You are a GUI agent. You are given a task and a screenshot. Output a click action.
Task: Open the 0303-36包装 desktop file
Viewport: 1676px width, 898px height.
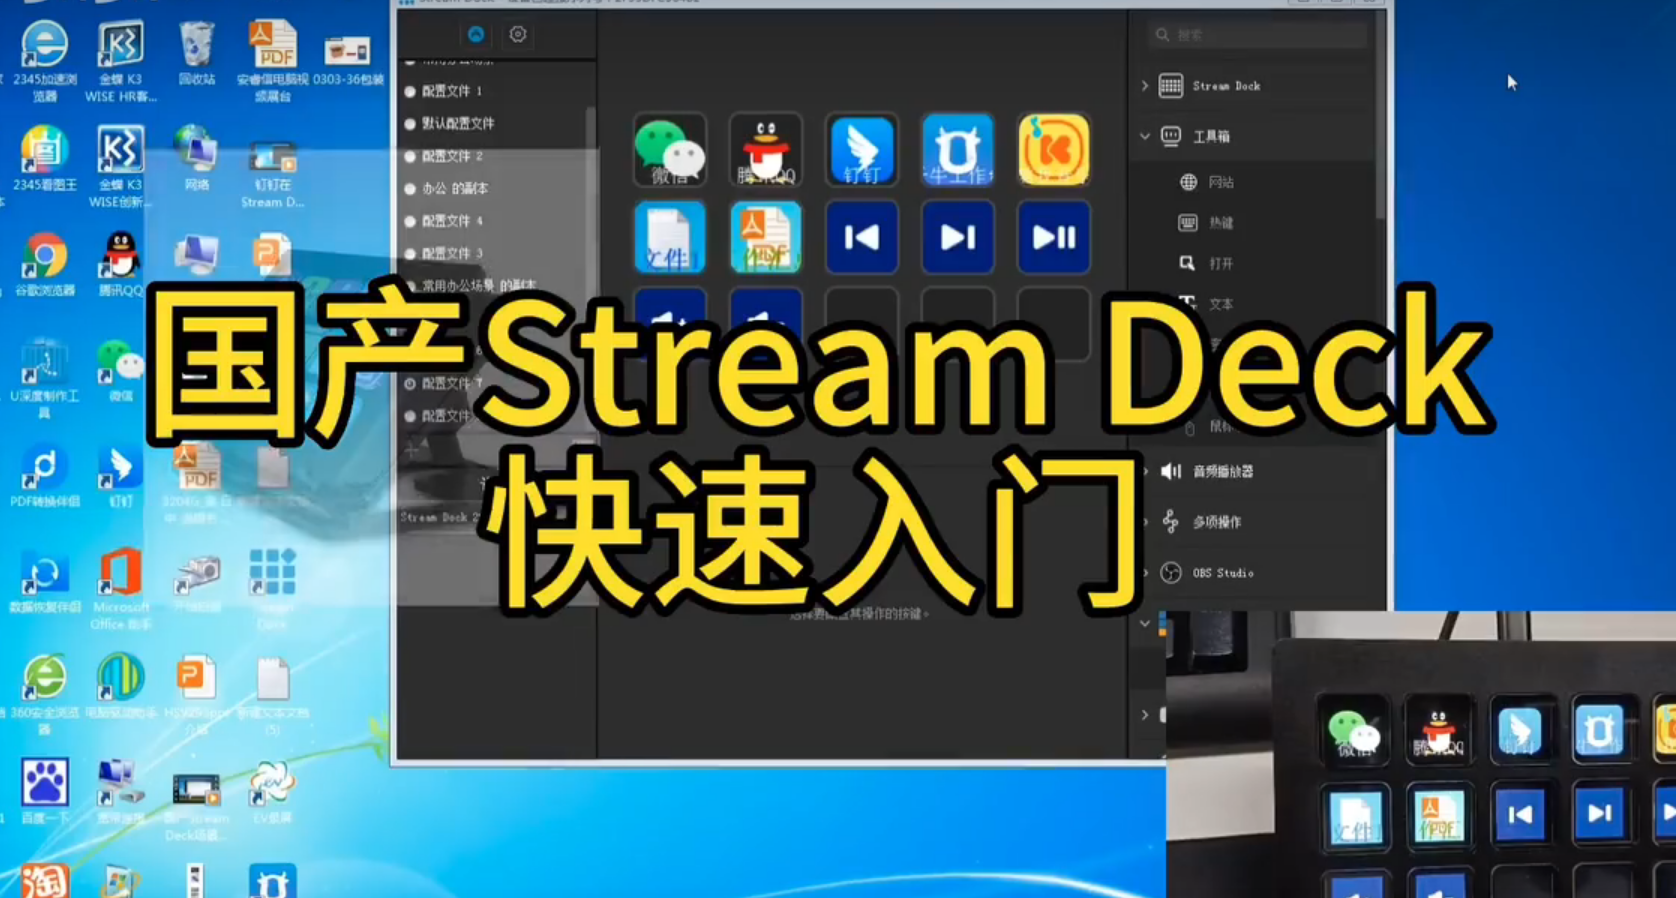tap(348, 59)
